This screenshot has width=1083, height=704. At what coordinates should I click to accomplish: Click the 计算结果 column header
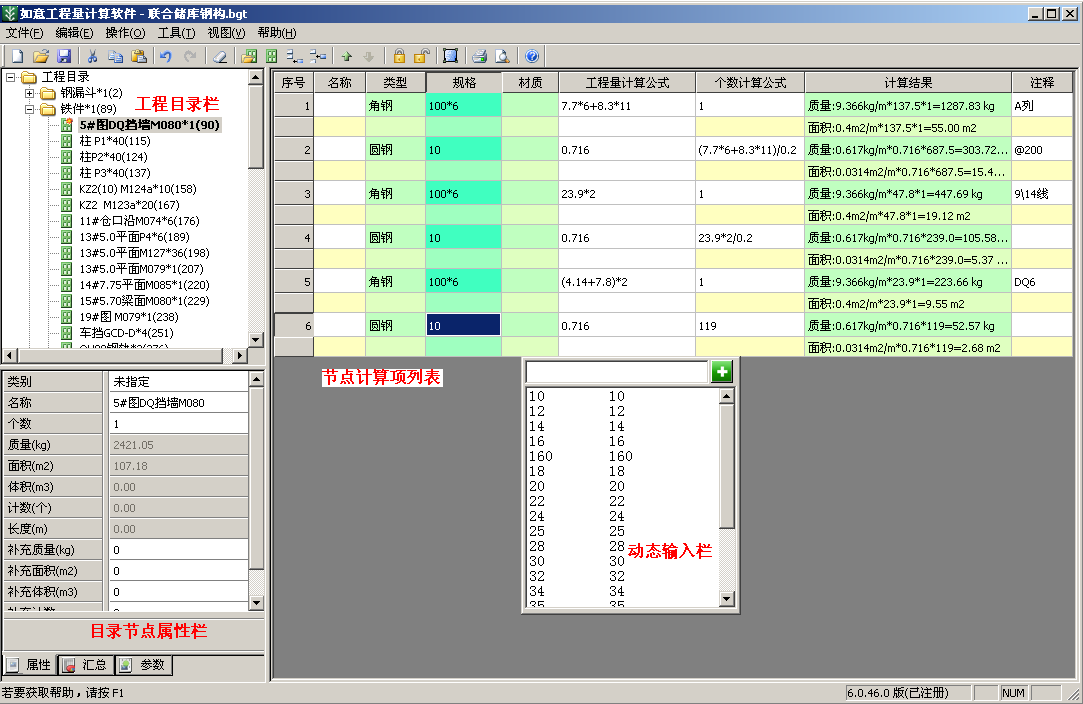coord(908,83)
